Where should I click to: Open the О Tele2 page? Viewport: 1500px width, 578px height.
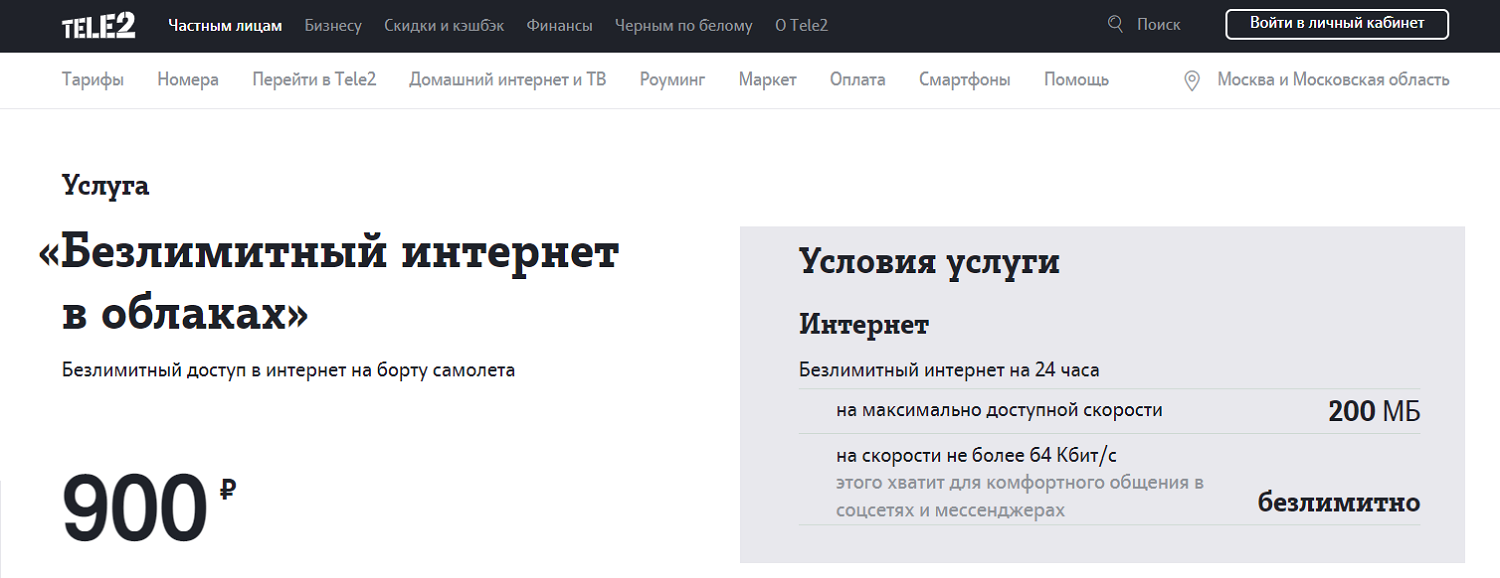click(x=801, y=25)
